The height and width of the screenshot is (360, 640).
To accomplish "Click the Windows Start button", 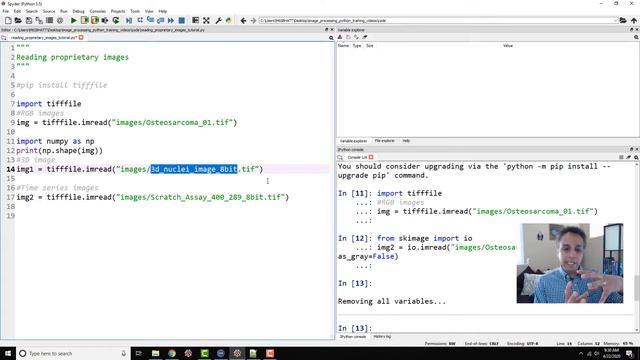I will pos(8,353).
